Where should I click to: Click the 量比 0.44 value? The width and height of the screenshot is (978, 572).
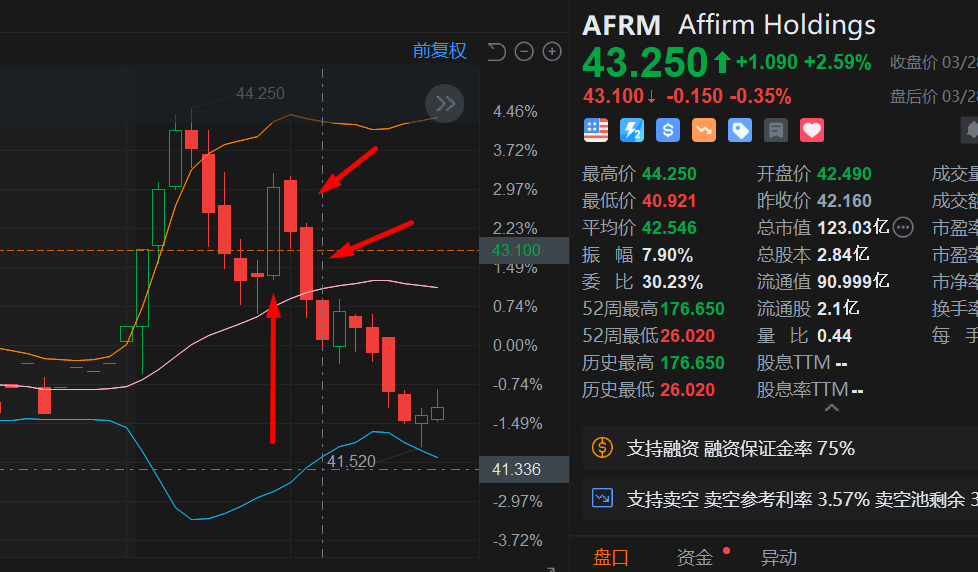[x=835, y=336]
